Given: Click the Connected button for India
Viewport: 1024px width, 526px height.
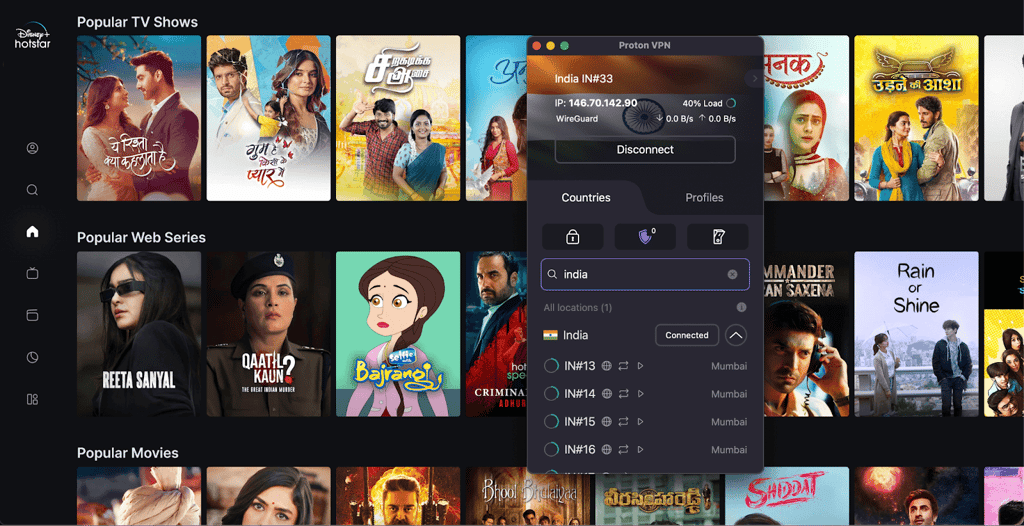Looking at the screenshot, I should click(687, 335).
